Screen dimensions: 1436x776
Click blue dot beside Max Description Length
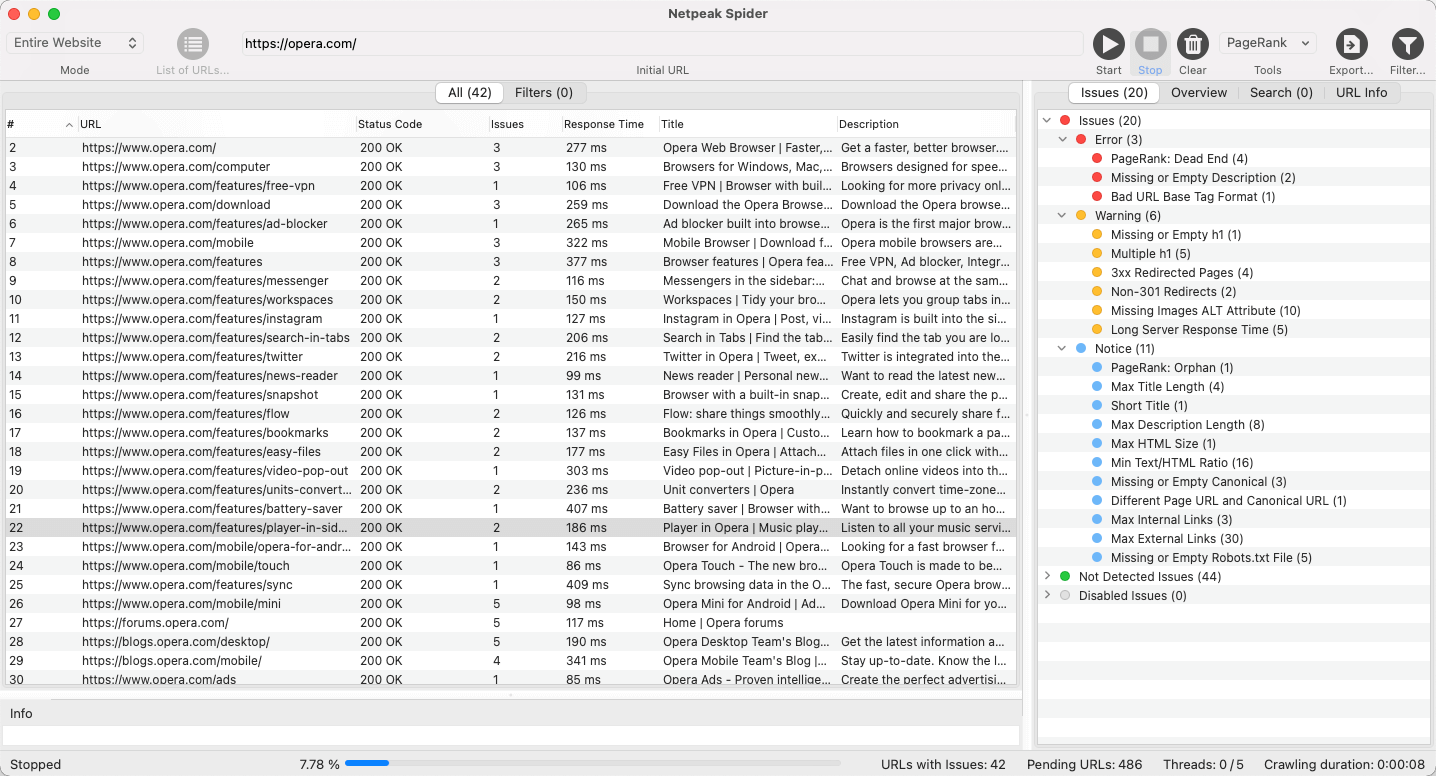point(1097,425)
